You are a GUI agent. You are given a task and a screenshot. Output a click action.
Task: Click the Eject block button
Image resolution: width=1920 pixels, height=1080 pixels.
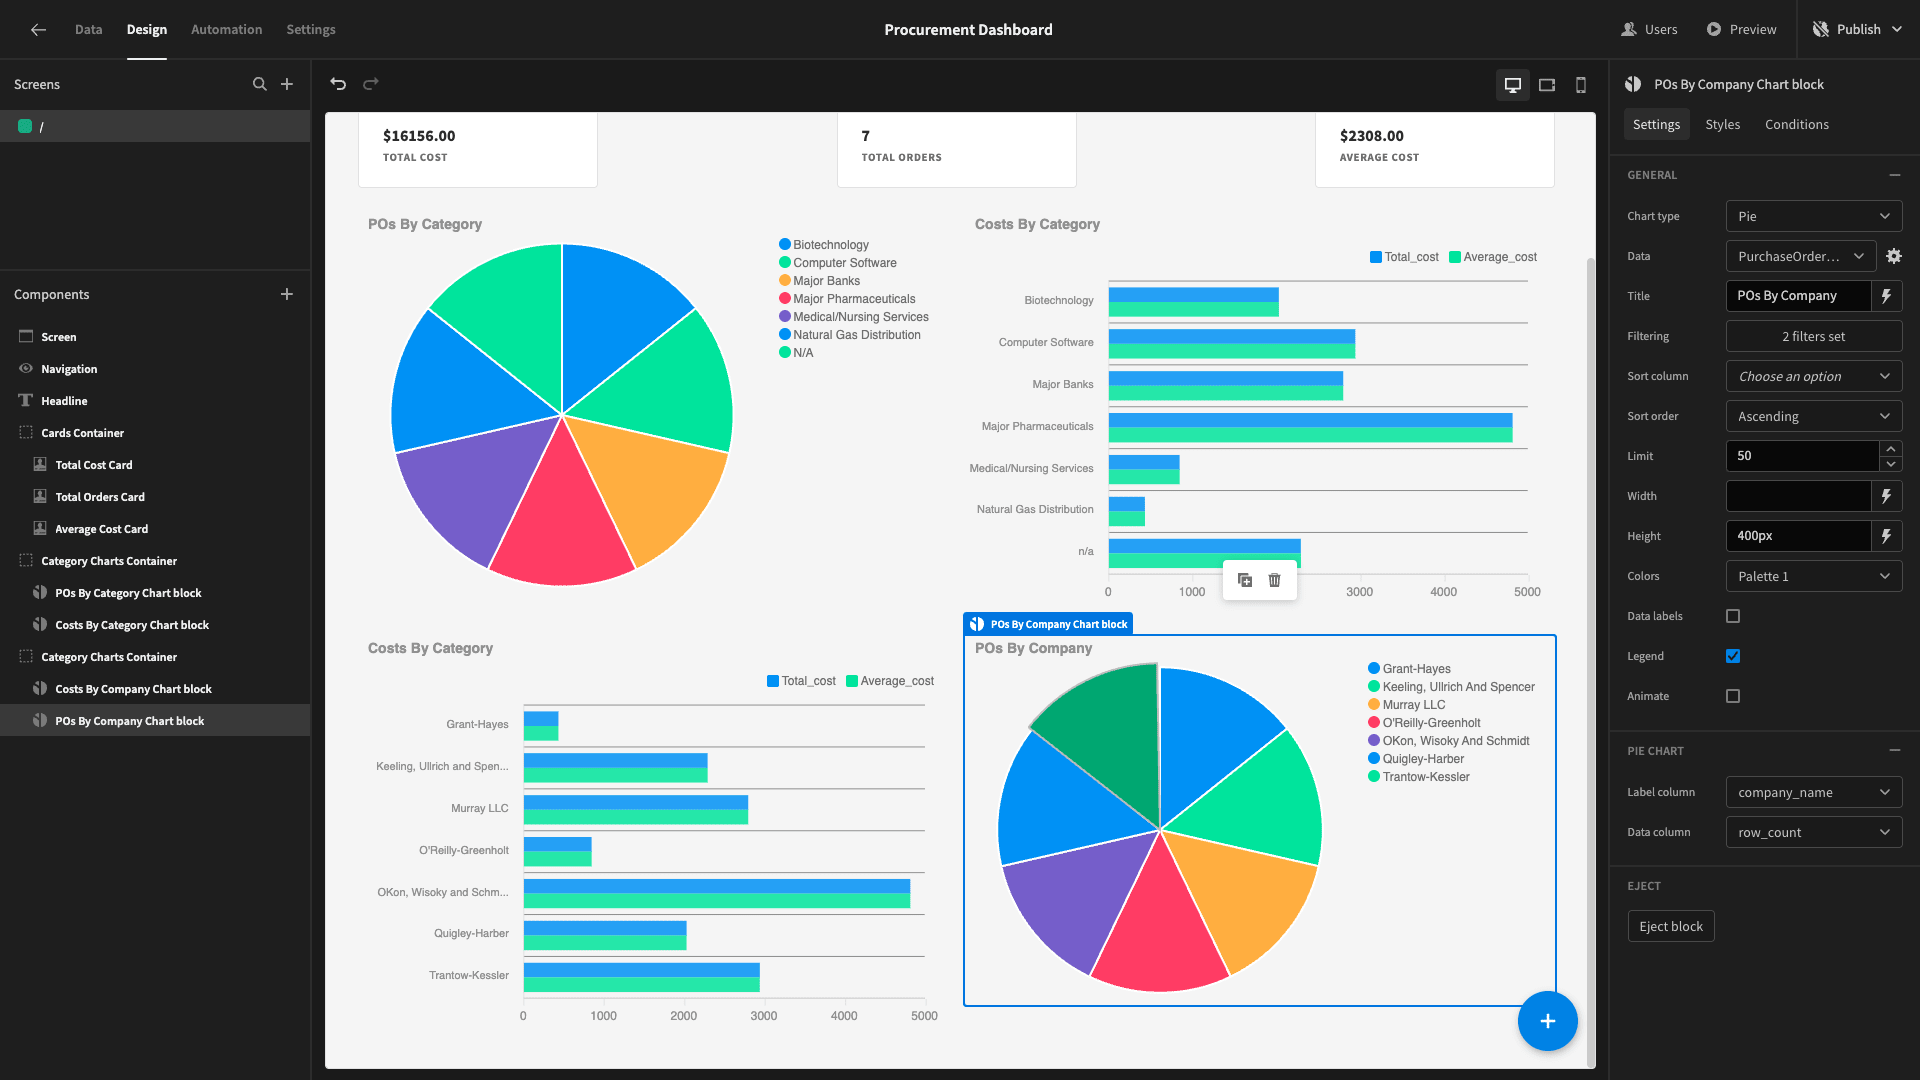coord(1670,926)
